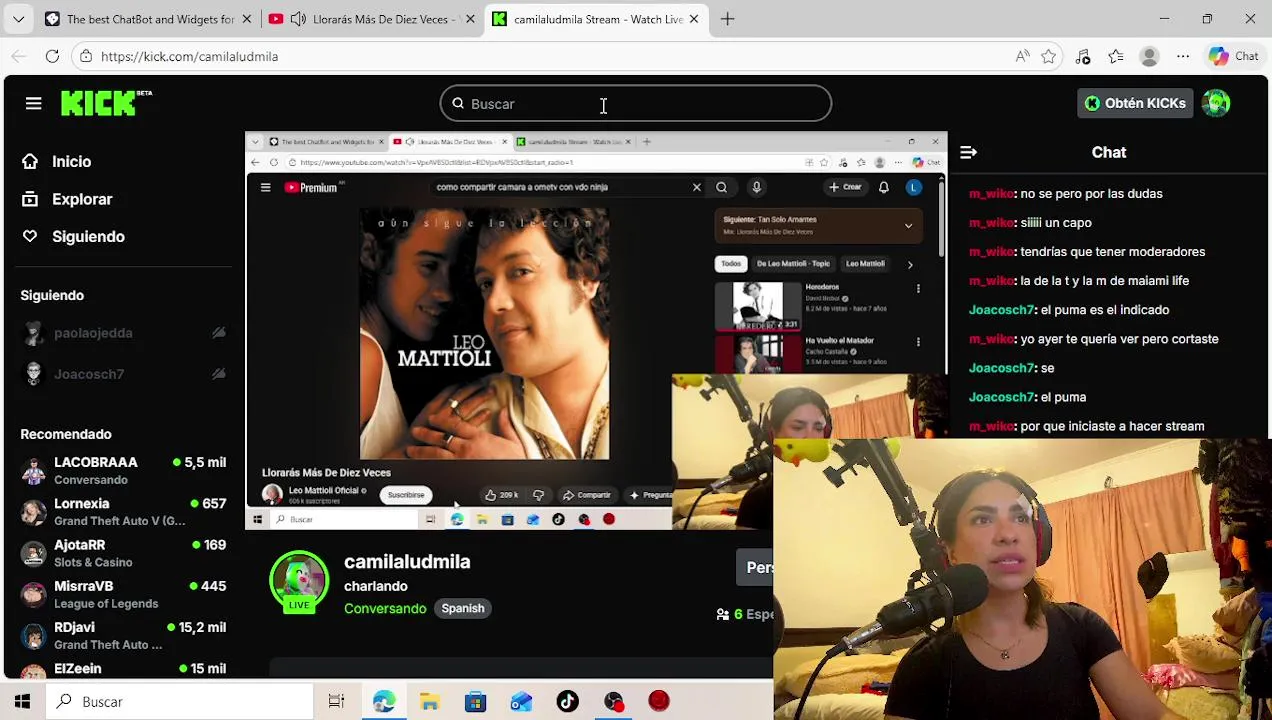Select the camilaludmila Stream tab
Image resolution: width=1272 pixels, height=720 pixels.
597,19
